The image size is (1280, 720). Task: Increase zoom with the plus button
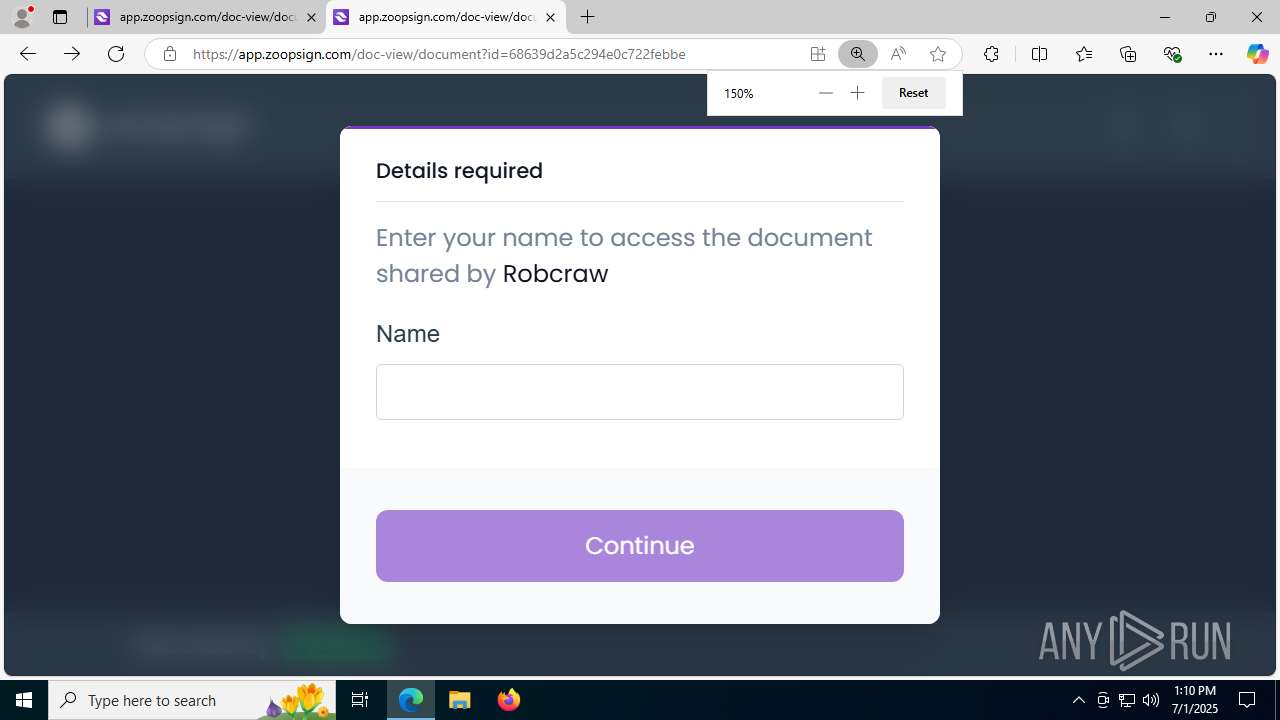pyautogui.click(x=857, y=93)
